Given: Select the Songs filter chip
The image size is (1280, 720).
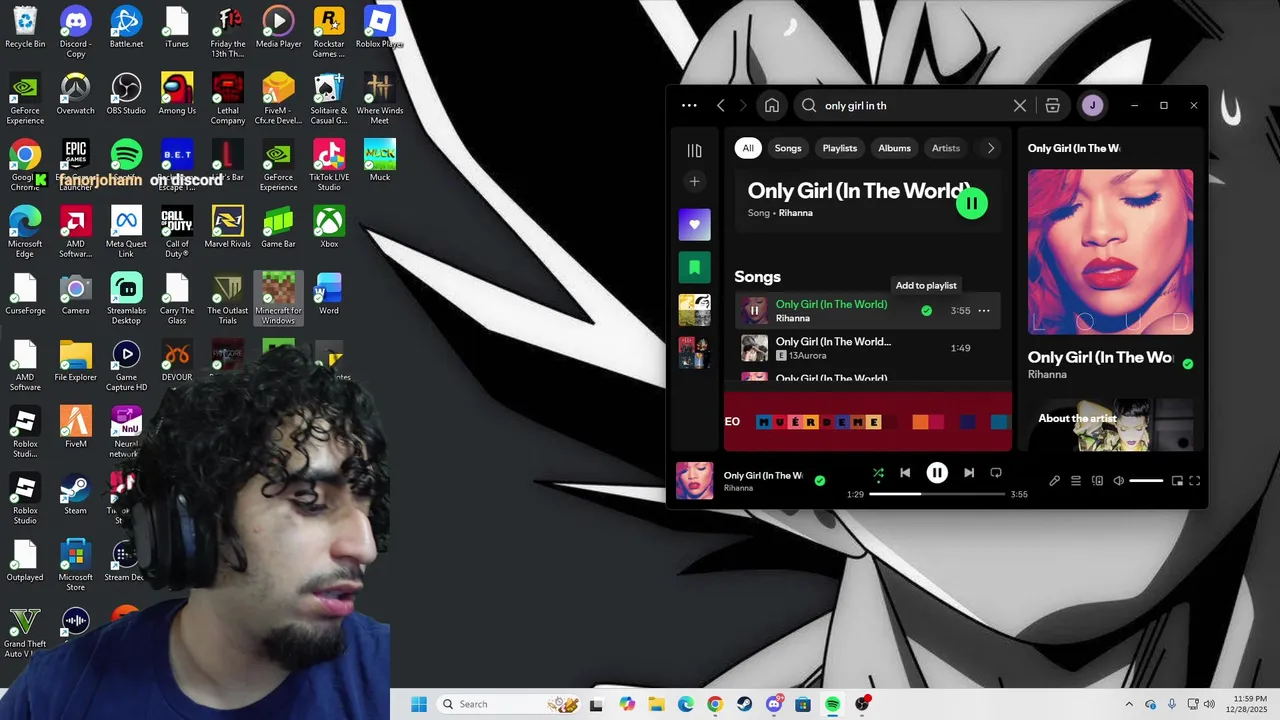Looking at the screenshot, I should (x=788, y=148).
